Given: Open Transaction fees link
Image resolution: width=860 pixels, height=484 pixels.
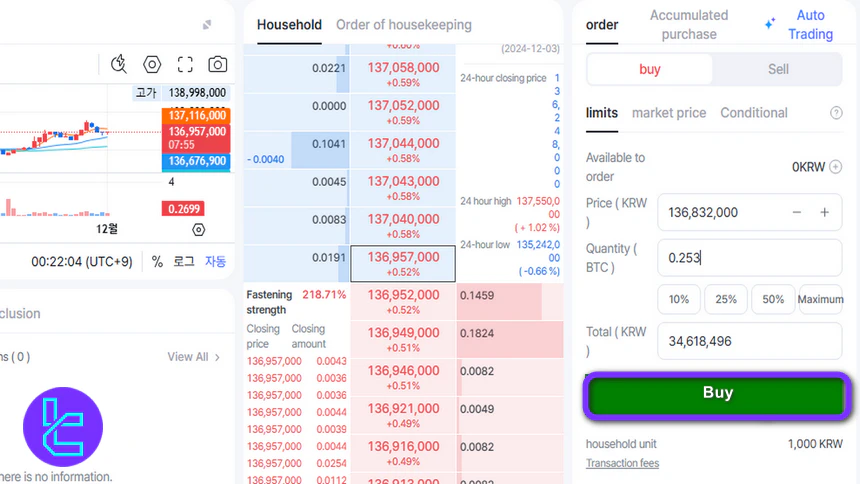Looking at the screenshot, I should point(623,463).
